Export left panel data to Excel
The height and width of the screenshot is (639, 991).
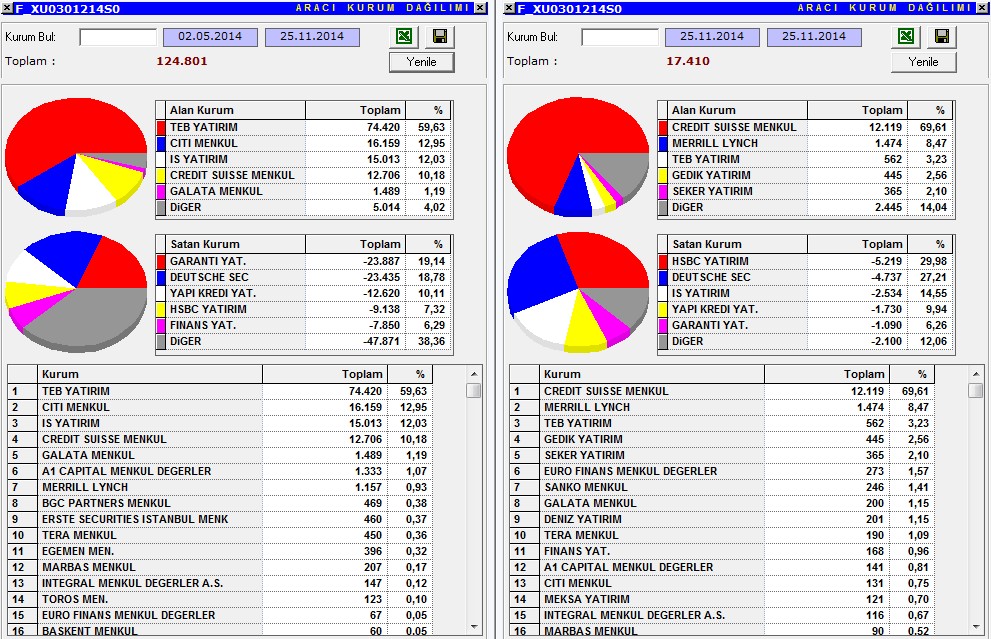pos(404,36)
